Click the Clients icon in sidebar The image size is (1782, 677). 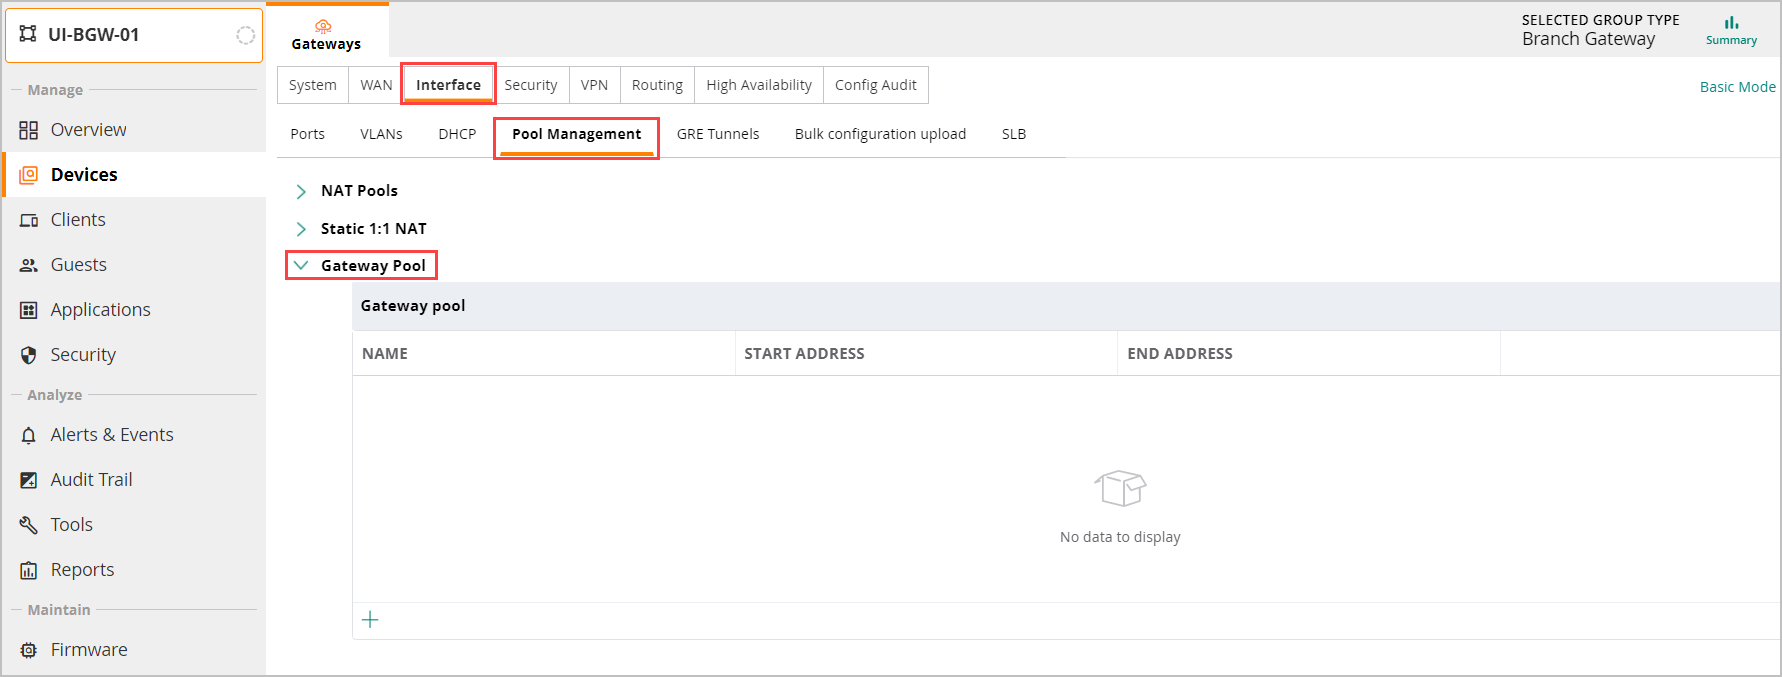(29, 220)
